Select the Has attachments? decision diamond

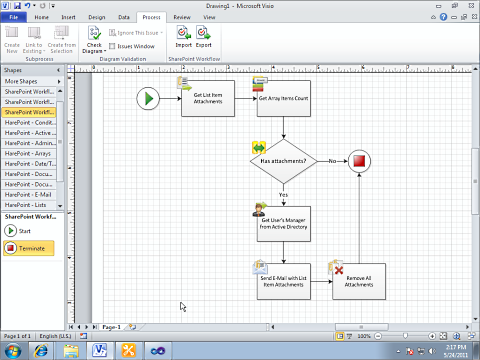(284, 161)
